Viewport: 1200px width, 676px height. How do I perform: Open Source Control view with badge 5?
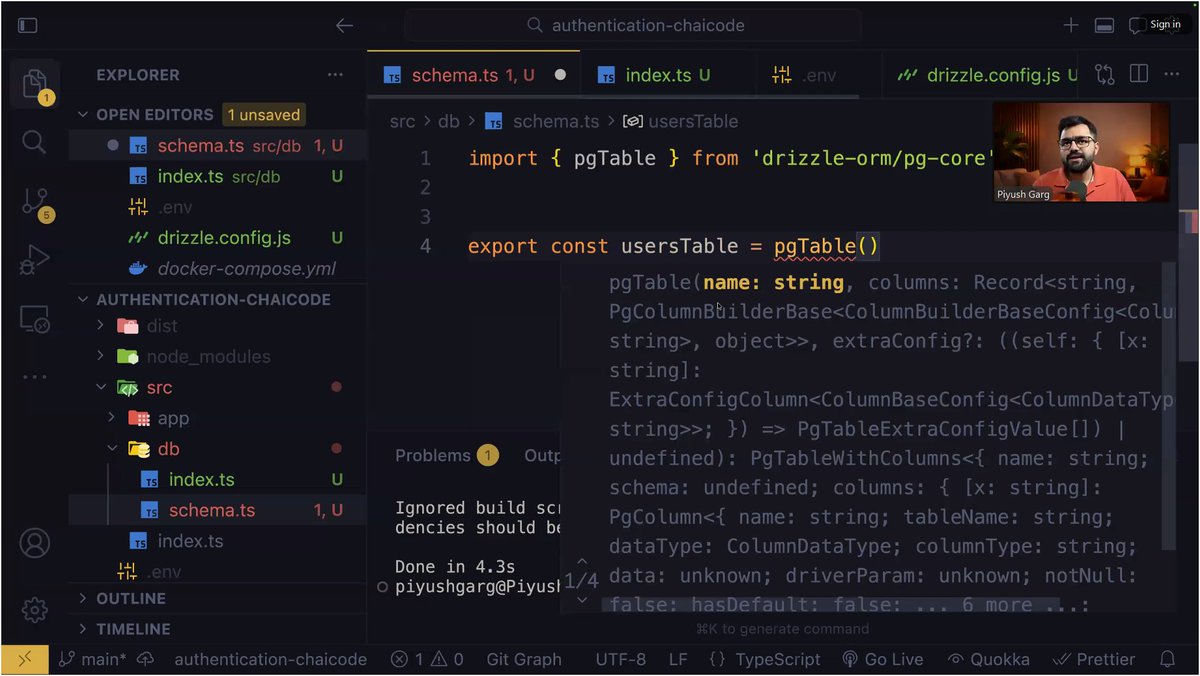[35, 203]
